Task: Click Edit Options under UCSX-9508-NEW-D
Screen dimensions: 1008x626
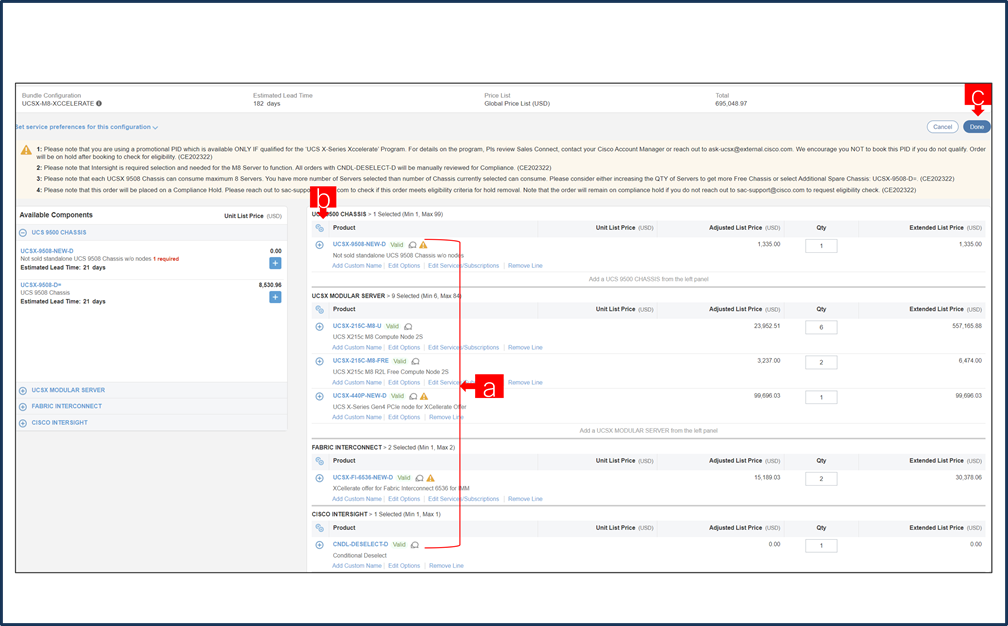Action: click(404, 265)
